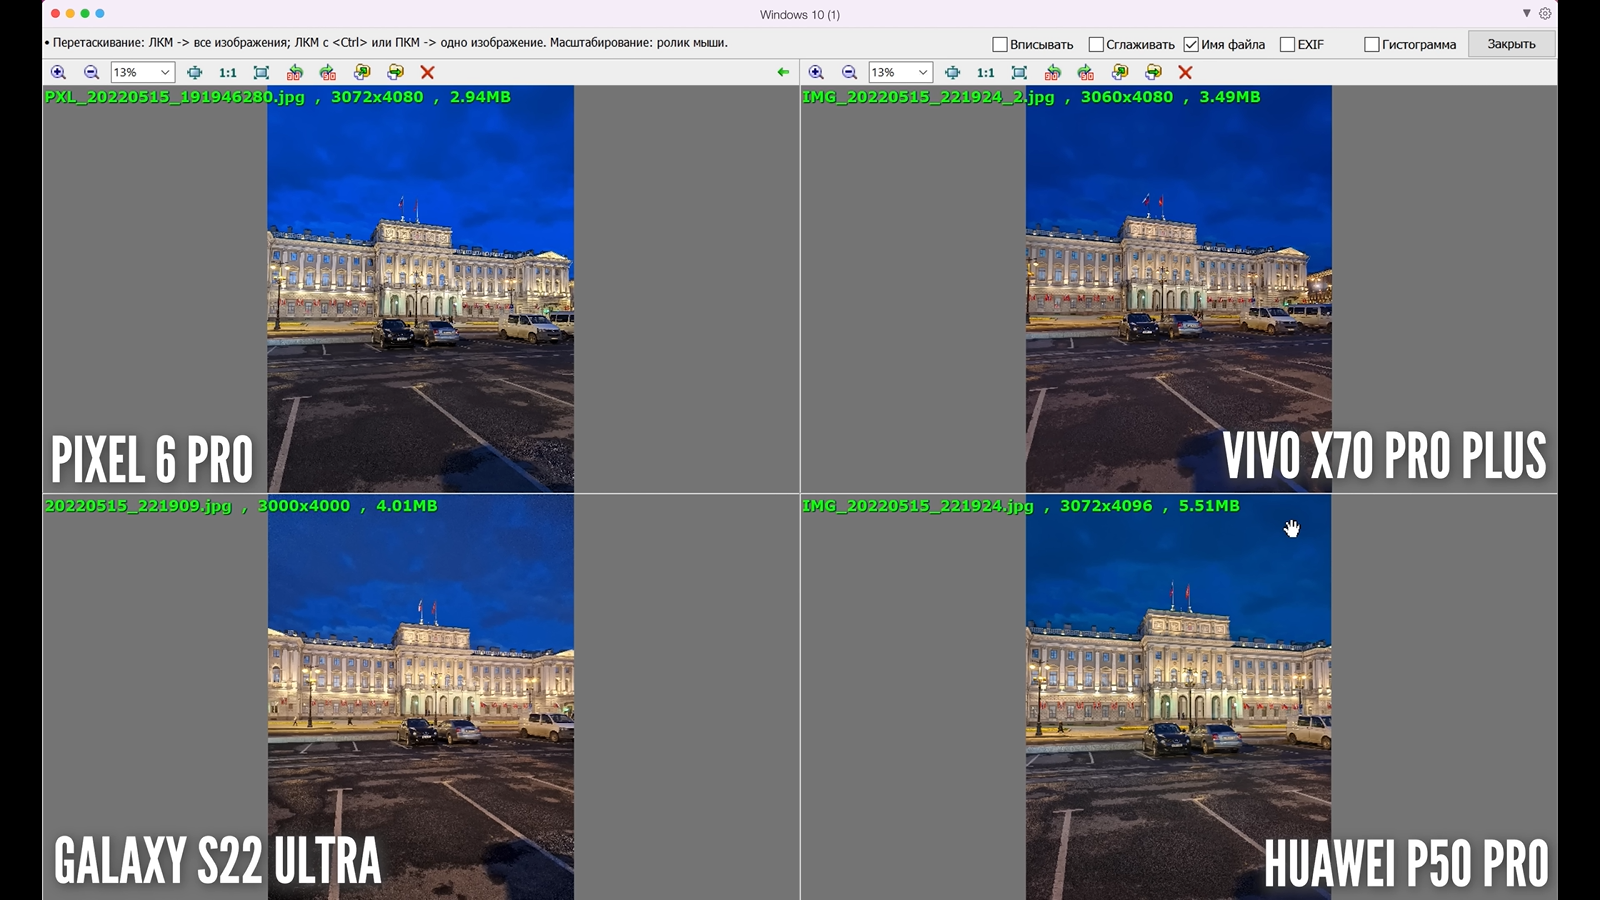Uncheck the Имя файла checkbox

point(1191,44)
